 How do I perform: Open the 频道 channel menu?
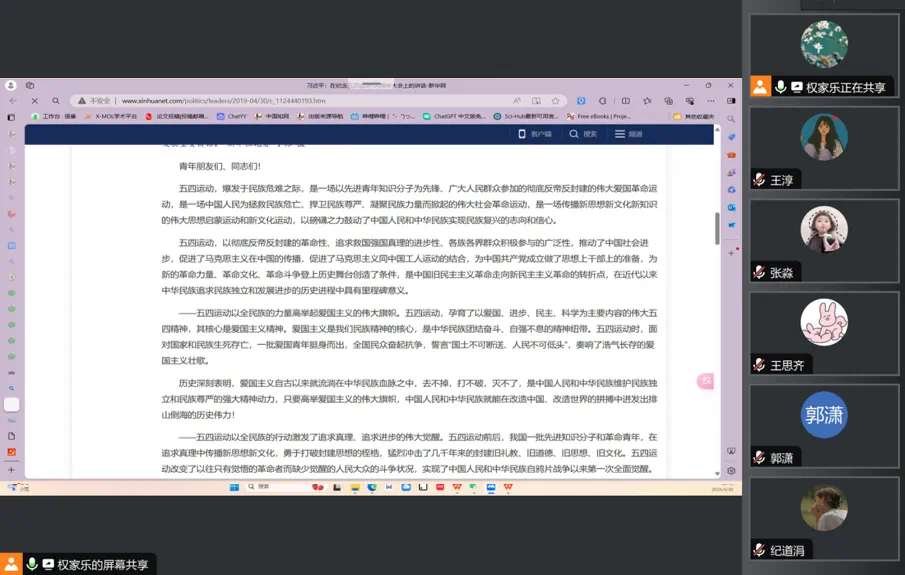pyautogui.click(x=628, y=134)
